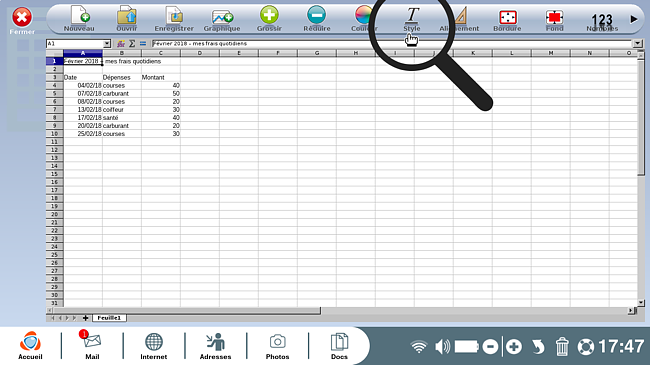Enlarge text with the Grossir button
This screenshot has width=650, height=365.
pyautogui.click(x=269, y=19)
